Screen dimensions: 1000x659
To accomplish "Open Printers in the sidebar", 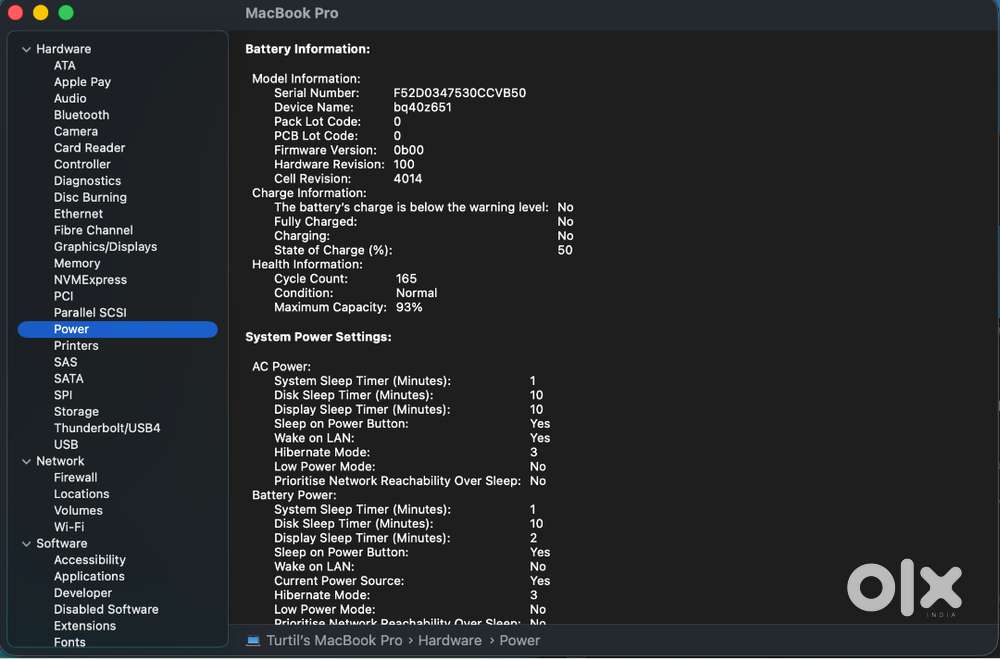I will [x=76, y=346].
